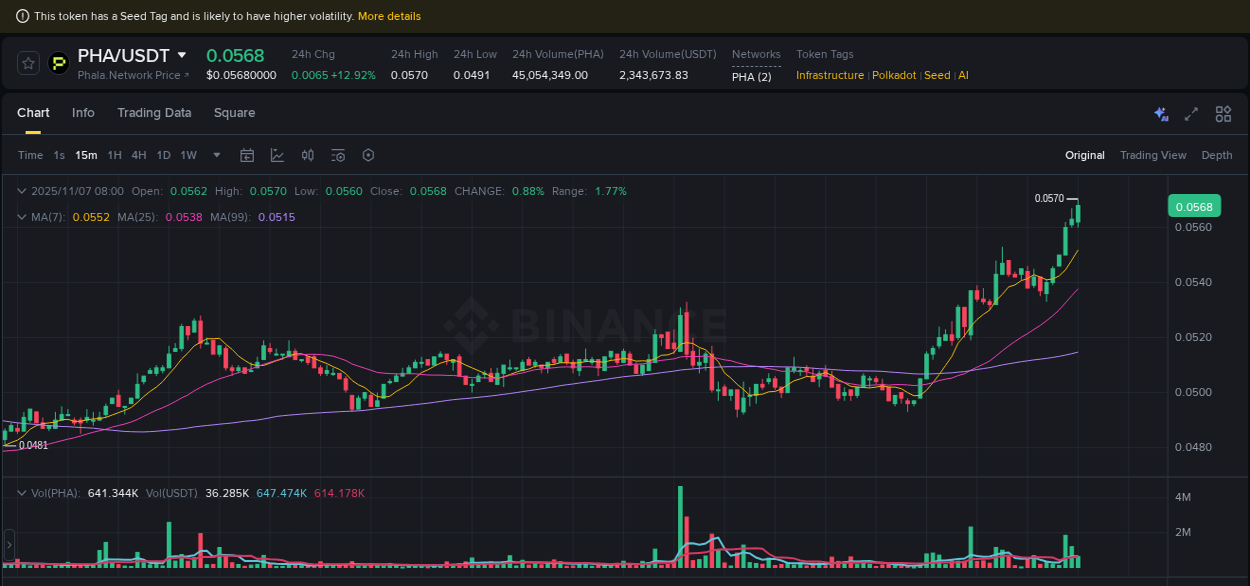Collapse the volume indicator panel
This screenshot has height=586, width=1250.
click(21, 493)
